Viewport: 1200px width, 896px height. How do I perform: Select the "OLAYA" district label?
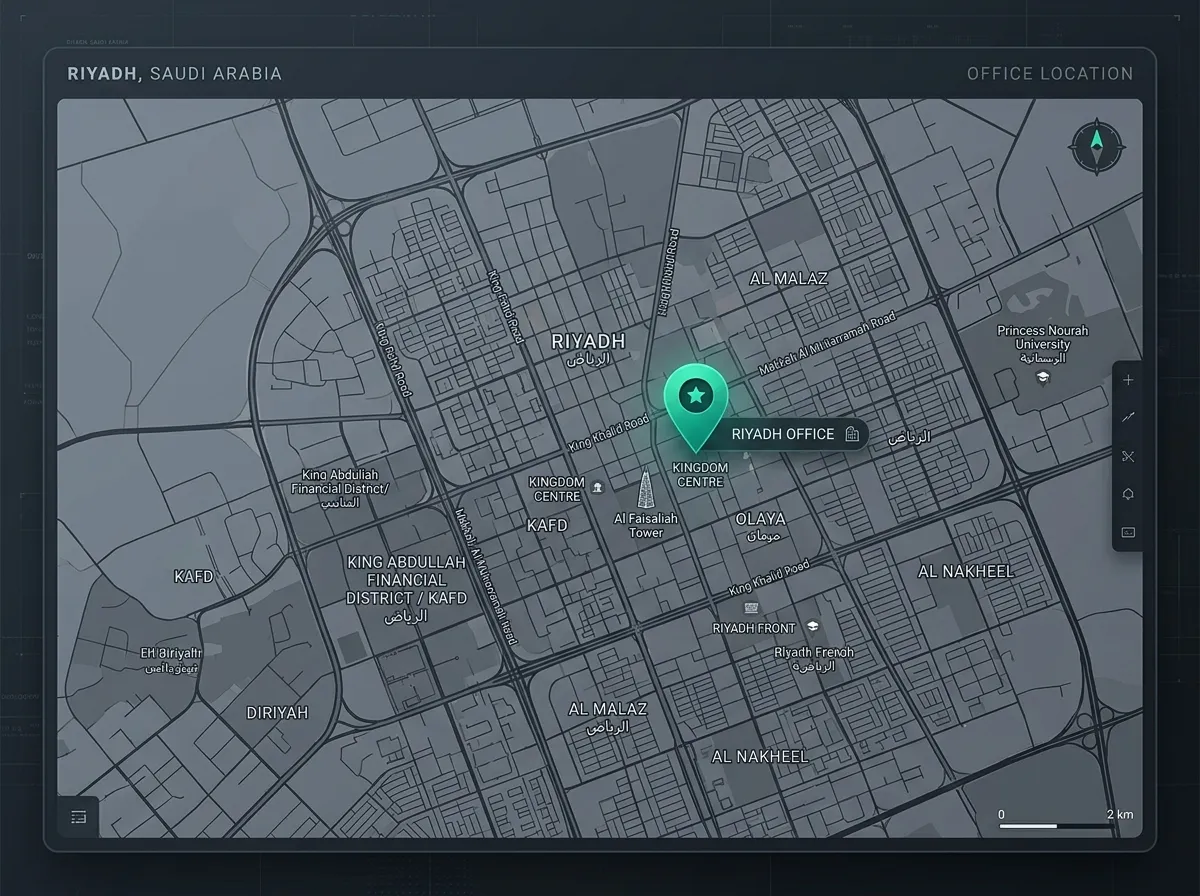(760, 519)
